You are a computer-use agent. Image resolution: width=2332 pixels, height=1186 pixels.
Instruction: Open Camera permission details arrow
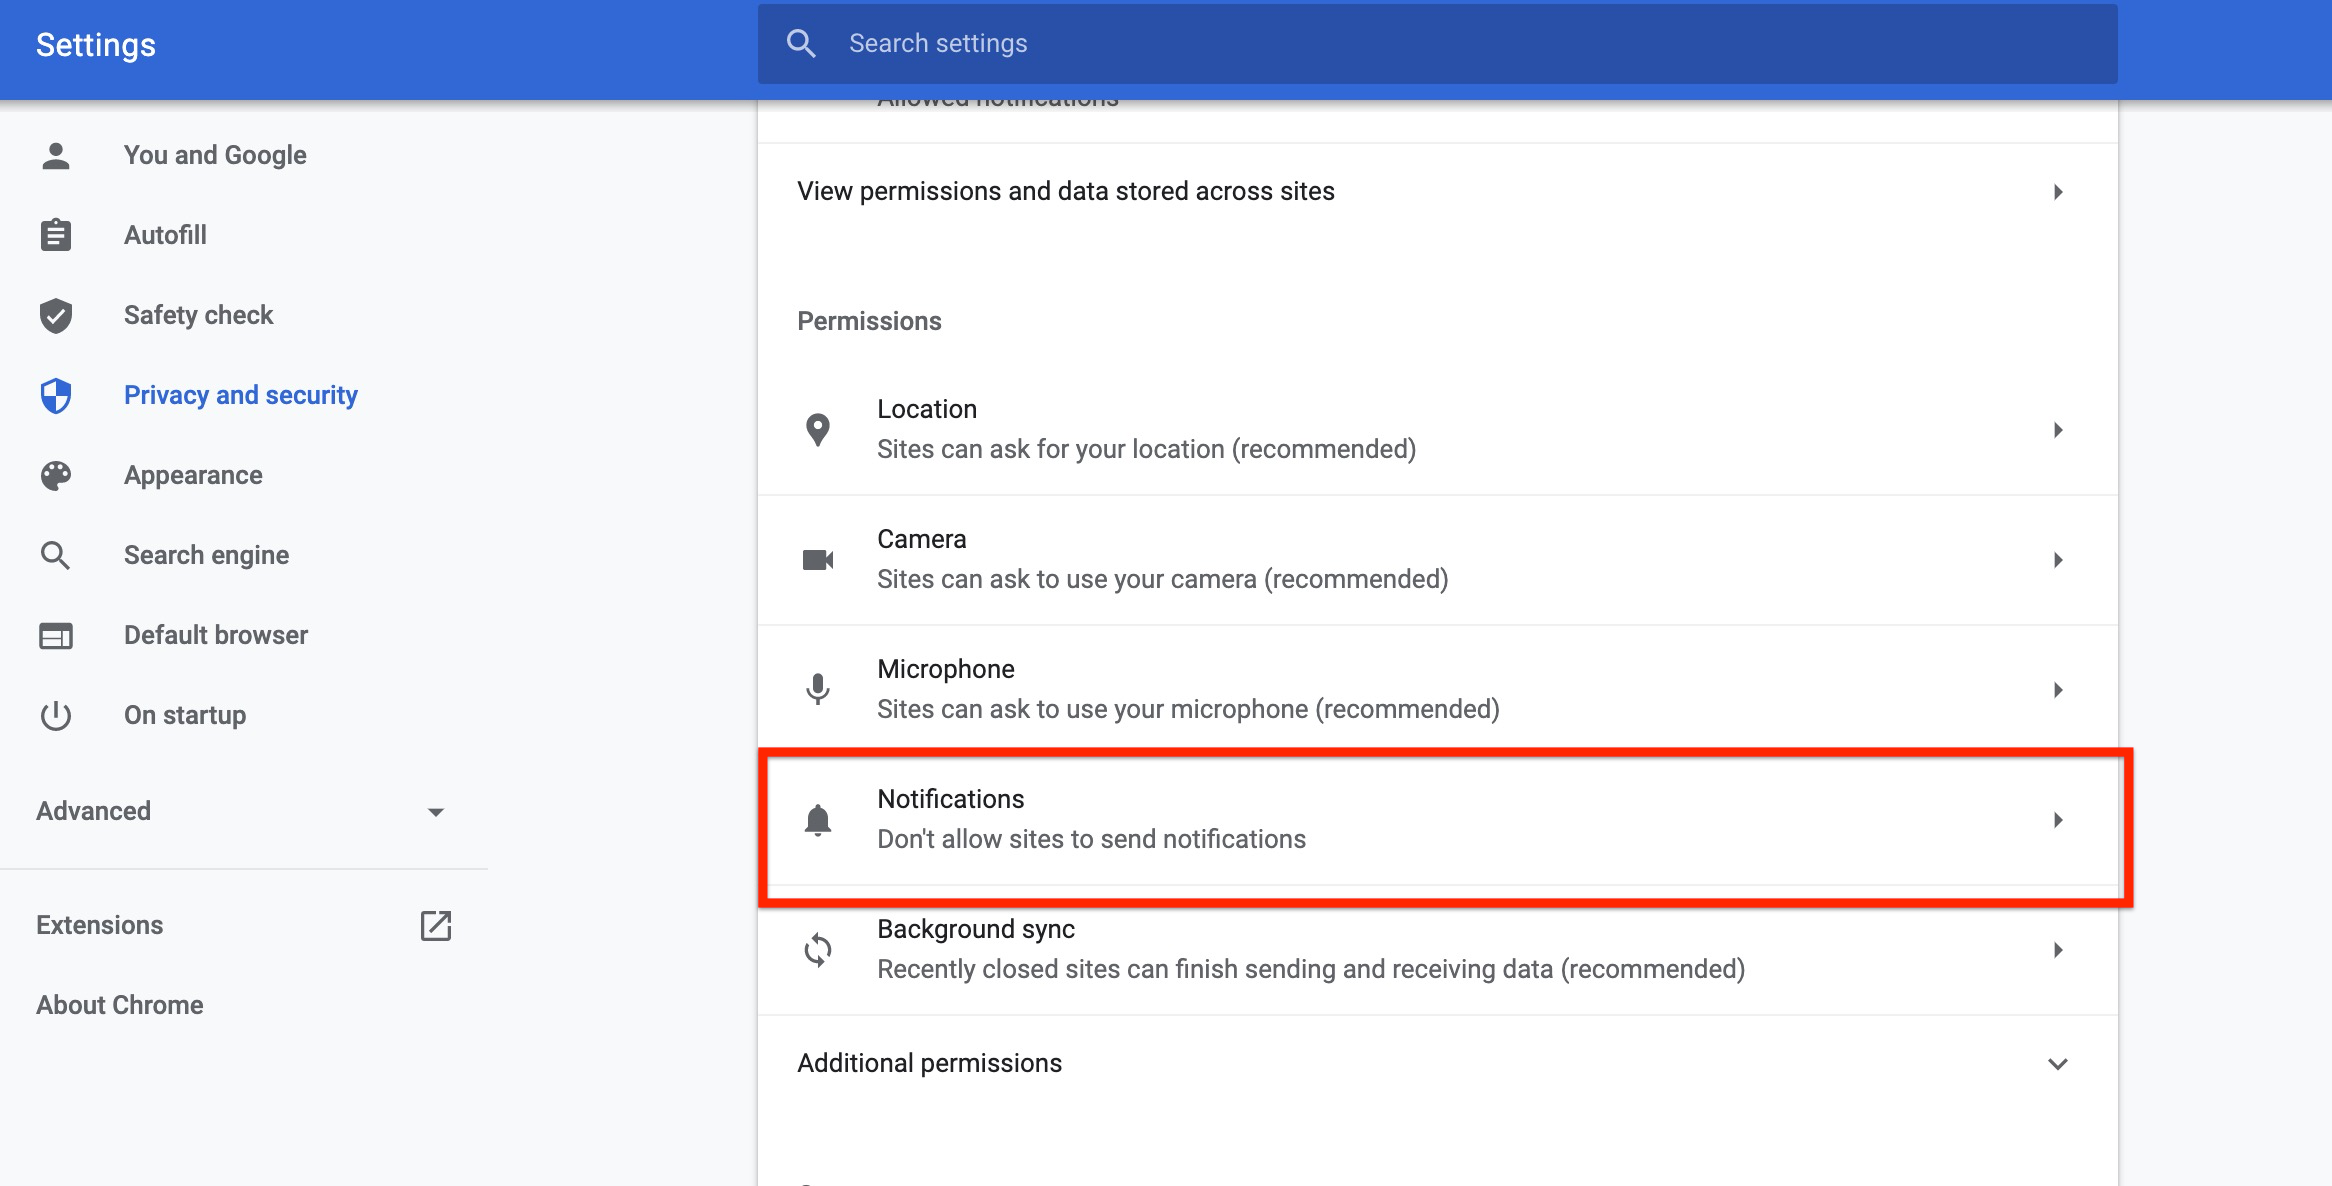point(2057,559)
